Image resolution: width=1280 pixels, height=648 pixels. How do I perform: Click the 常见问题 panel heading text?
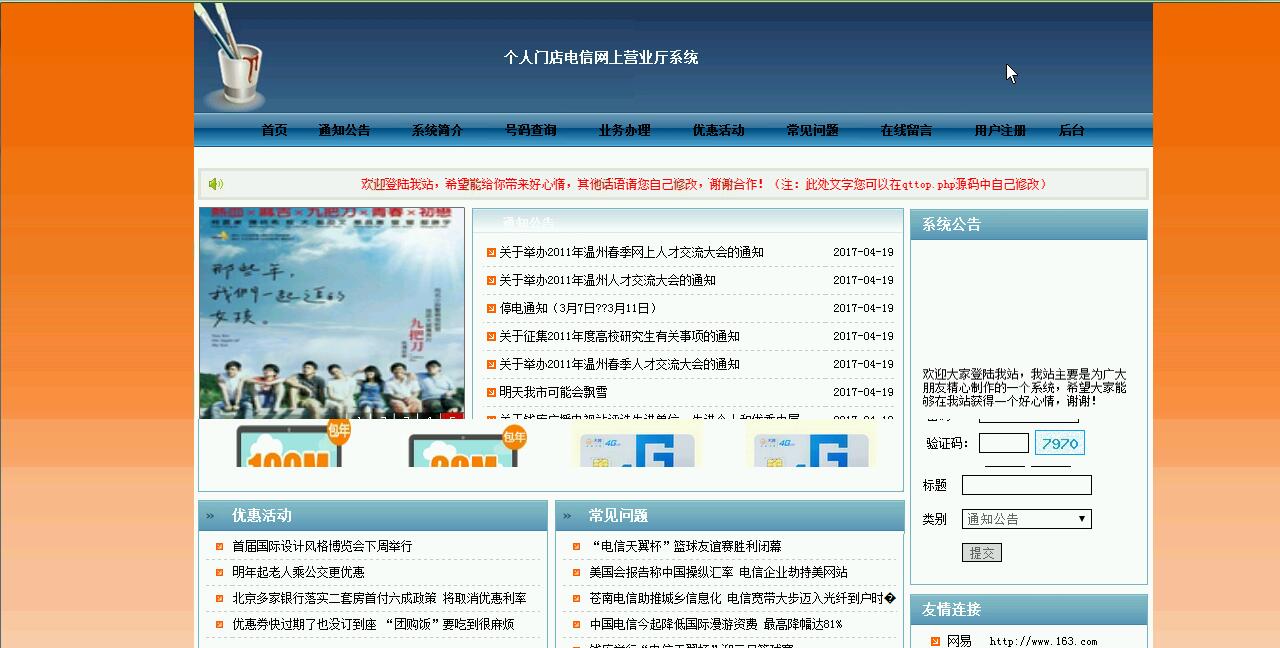point(618,516)
